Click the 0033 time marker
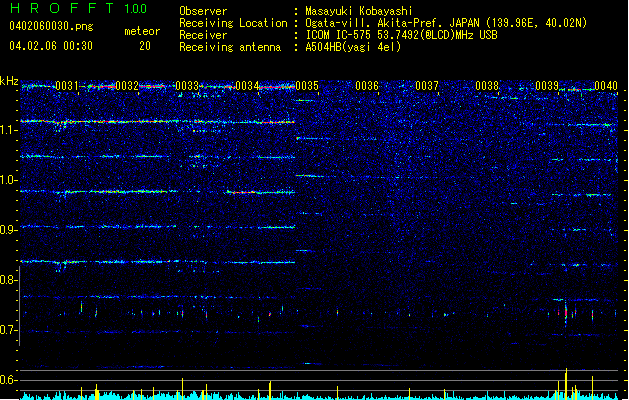Image resolution: width=629 pixels, height=400 pixels. [187, 86]
